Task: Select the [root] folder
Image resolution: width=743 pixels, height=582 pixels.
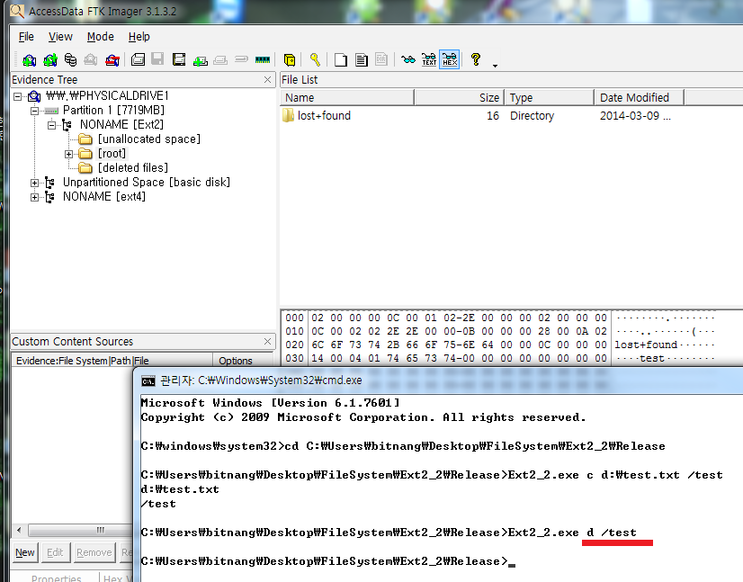Action: pos(112,154)
